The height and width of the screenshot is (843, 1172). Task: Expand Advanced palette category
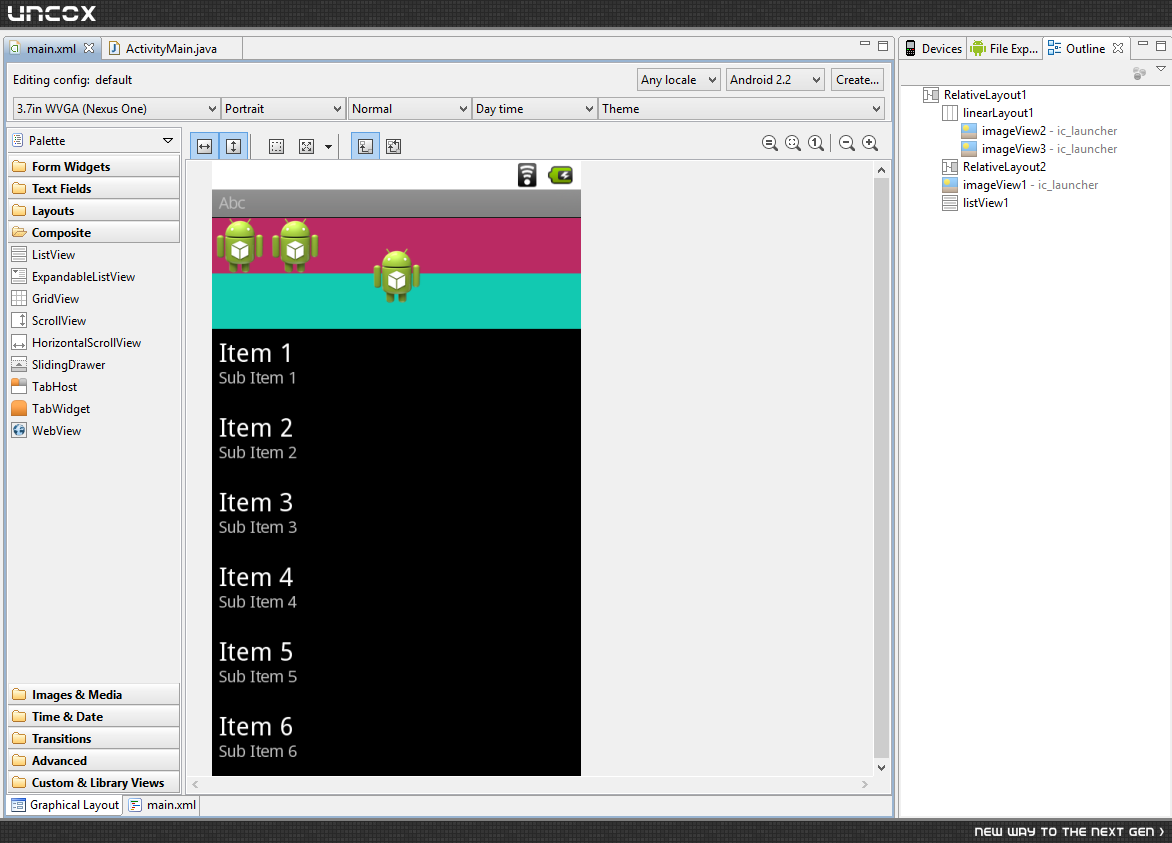coord(94,760)
